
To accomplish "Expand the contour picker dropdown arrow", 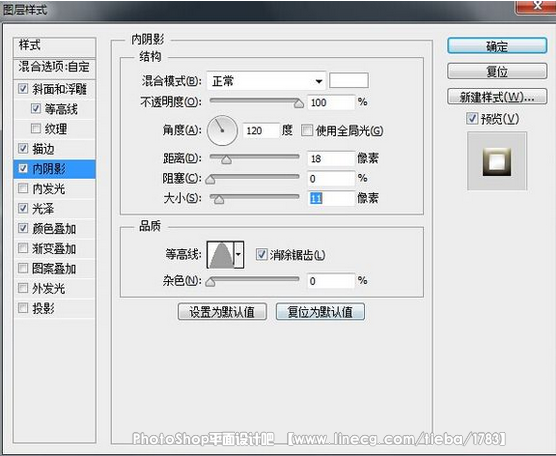I will [239, 255].
